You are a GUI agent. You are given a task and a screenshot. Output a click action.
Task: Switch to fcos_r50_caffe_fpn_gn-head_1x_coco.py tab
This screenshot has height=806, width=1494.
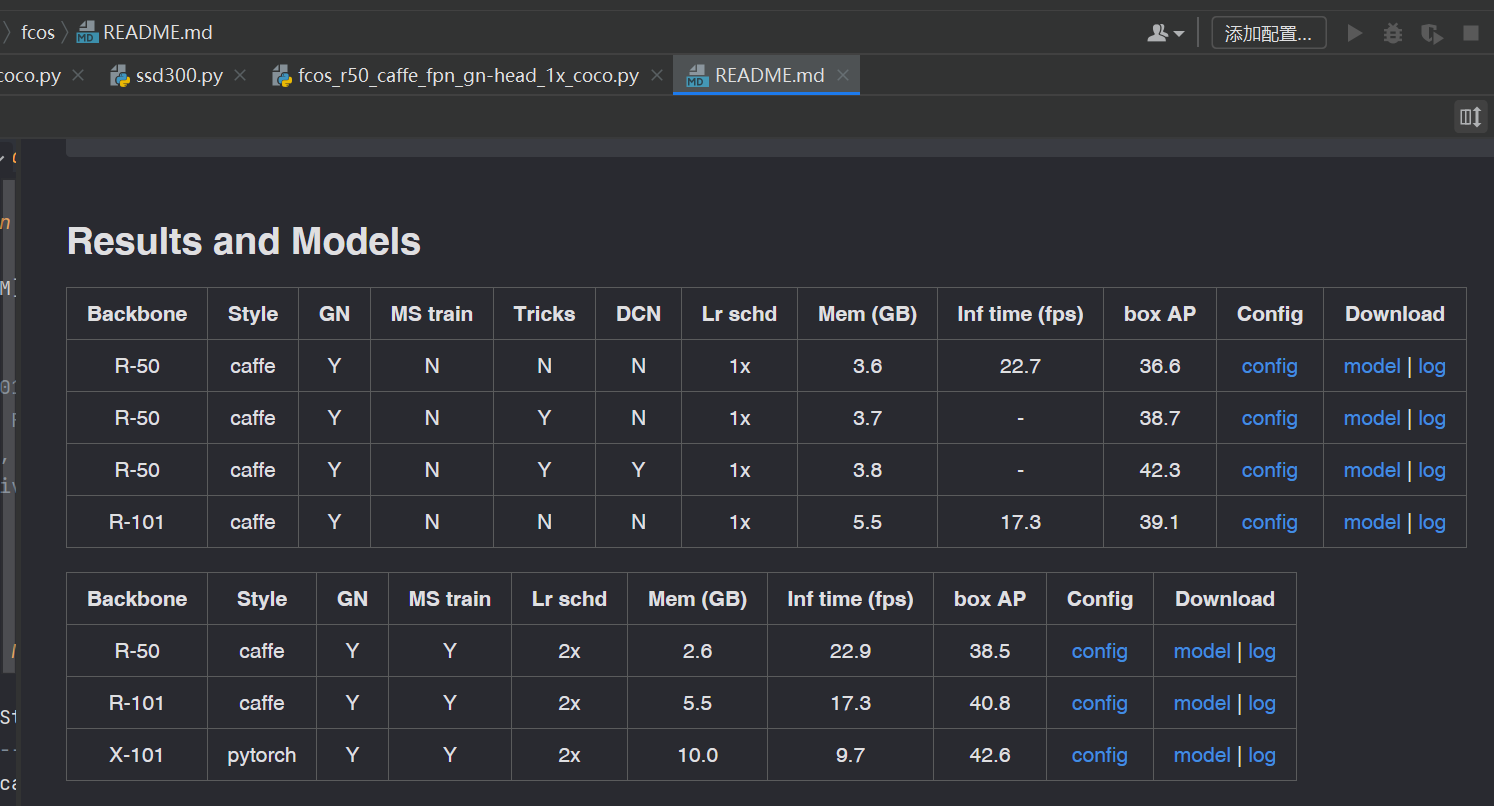pyautogui.click(x=468, y=75)
